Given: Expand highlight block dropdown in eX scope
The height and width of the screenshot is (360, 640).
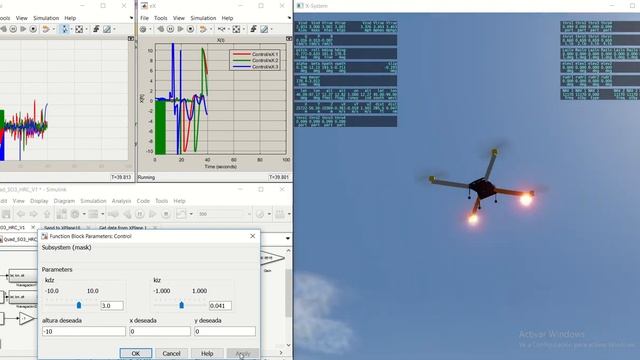Looking at the screenshot, I should (210, 29).
